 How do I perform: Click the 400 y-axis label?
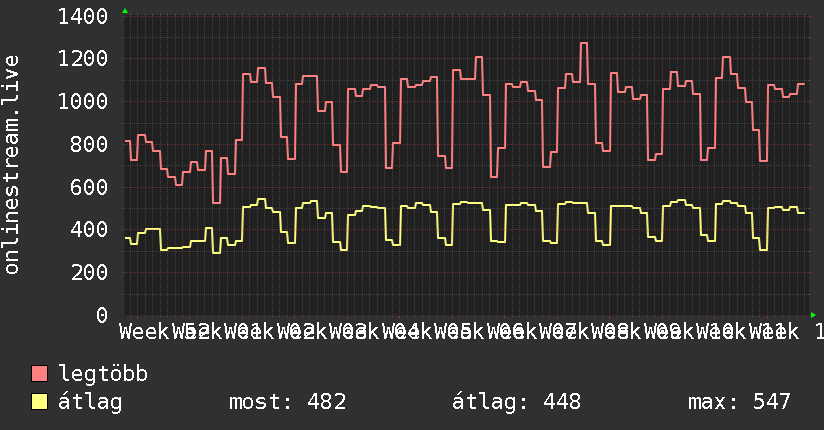[x=89, y=230]
